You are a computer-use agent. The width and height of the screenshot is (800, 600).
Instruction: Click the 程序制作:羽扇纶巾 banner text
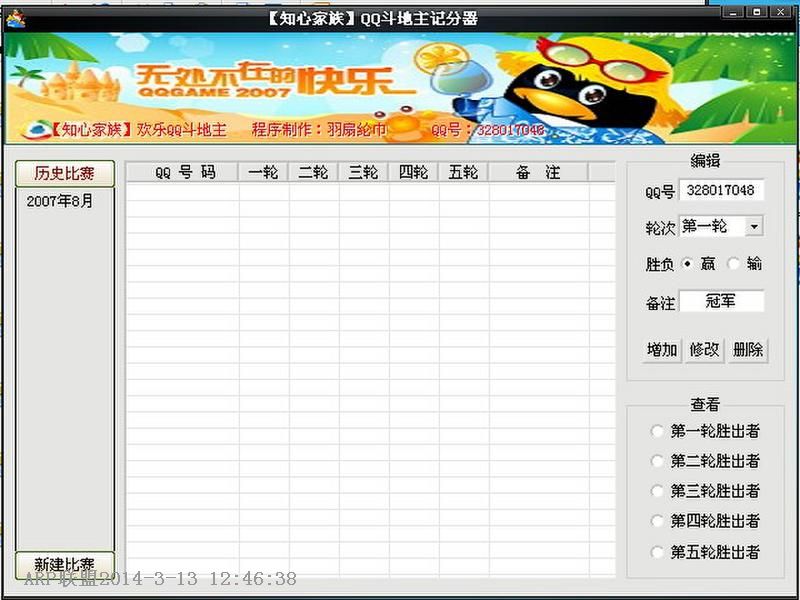click(319, 130)
